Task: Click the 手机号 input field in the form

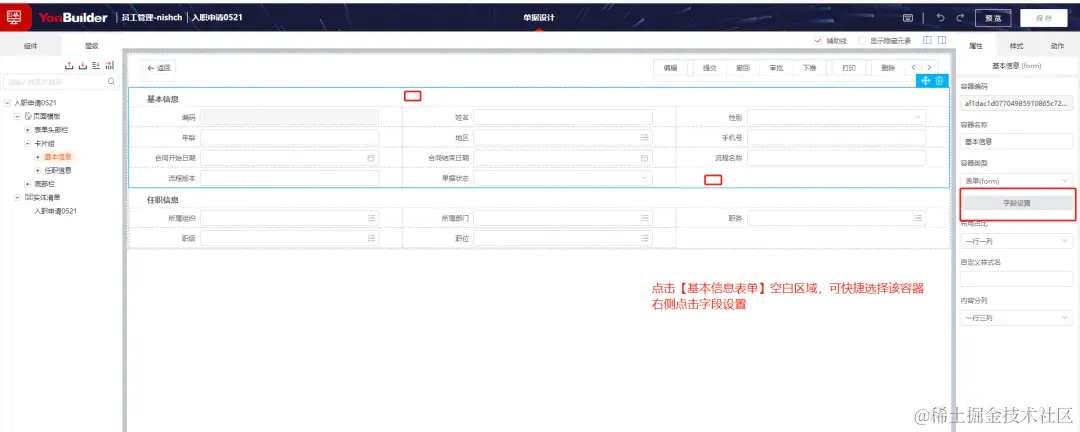Action: click(836, 138)
